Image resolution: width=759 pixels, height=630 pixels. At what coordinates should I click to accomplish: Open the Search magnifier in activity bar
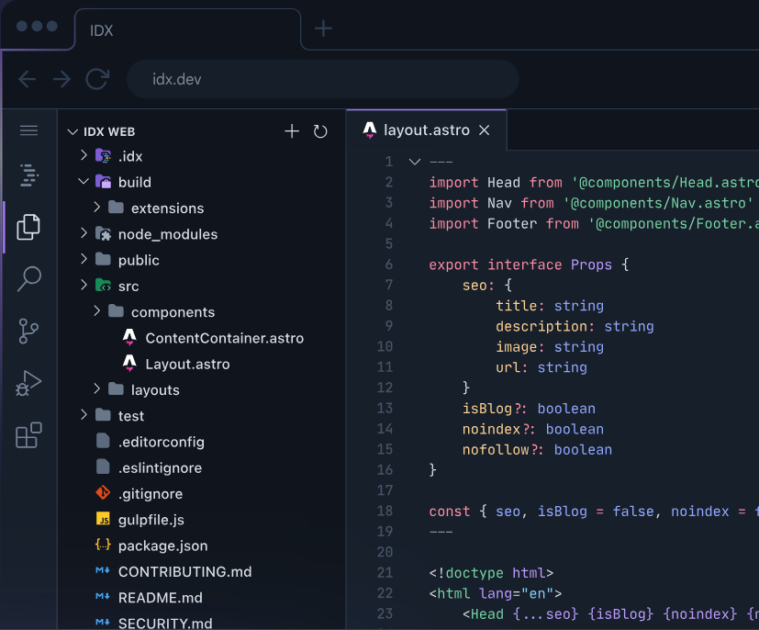(29, 279)
